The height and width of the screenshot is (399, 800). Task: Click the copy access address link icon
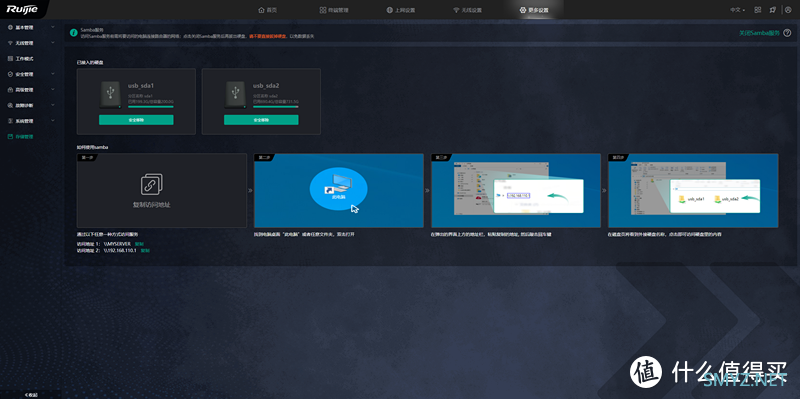[x=152, y=184]
